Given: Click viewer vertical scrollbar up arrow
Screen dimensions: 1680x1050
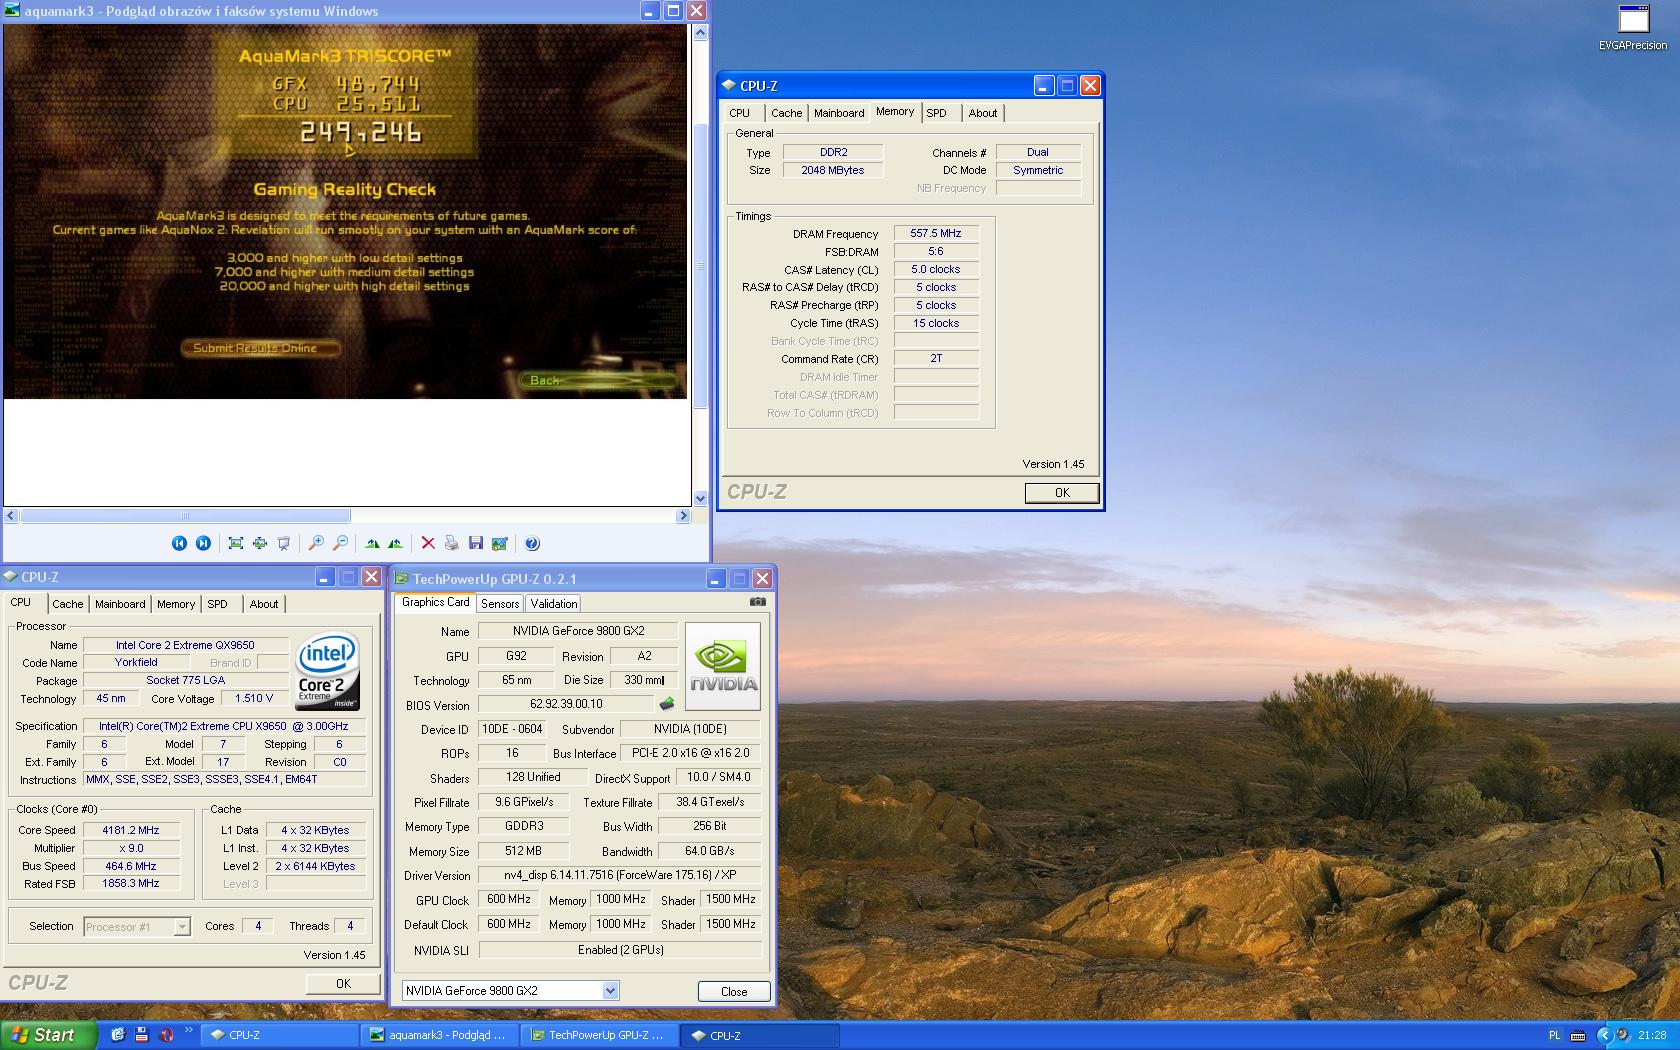Looking at the screenshot, I should (700, 32).
